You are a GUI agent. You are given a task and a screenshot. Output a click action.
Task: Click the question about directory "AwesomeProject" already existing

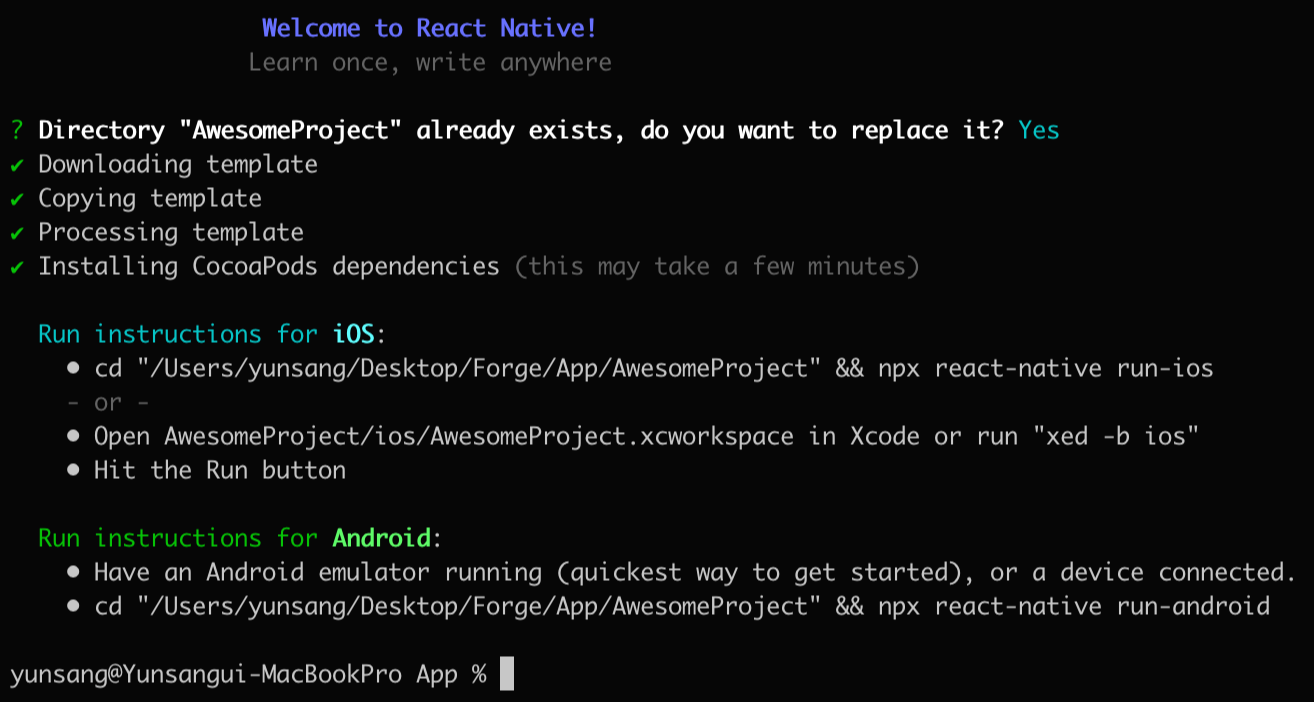point(521,131)
